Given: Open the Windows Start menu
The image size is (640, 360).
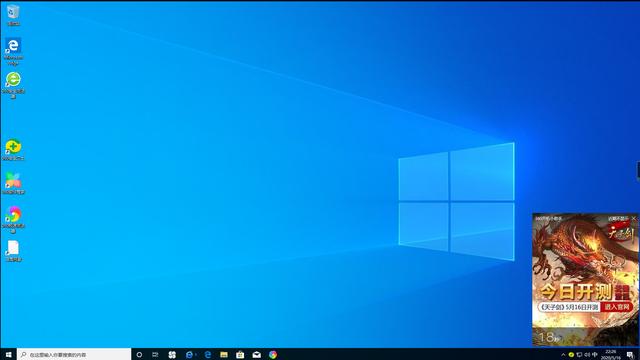Looking at the screenshot, I should (8, 354).
